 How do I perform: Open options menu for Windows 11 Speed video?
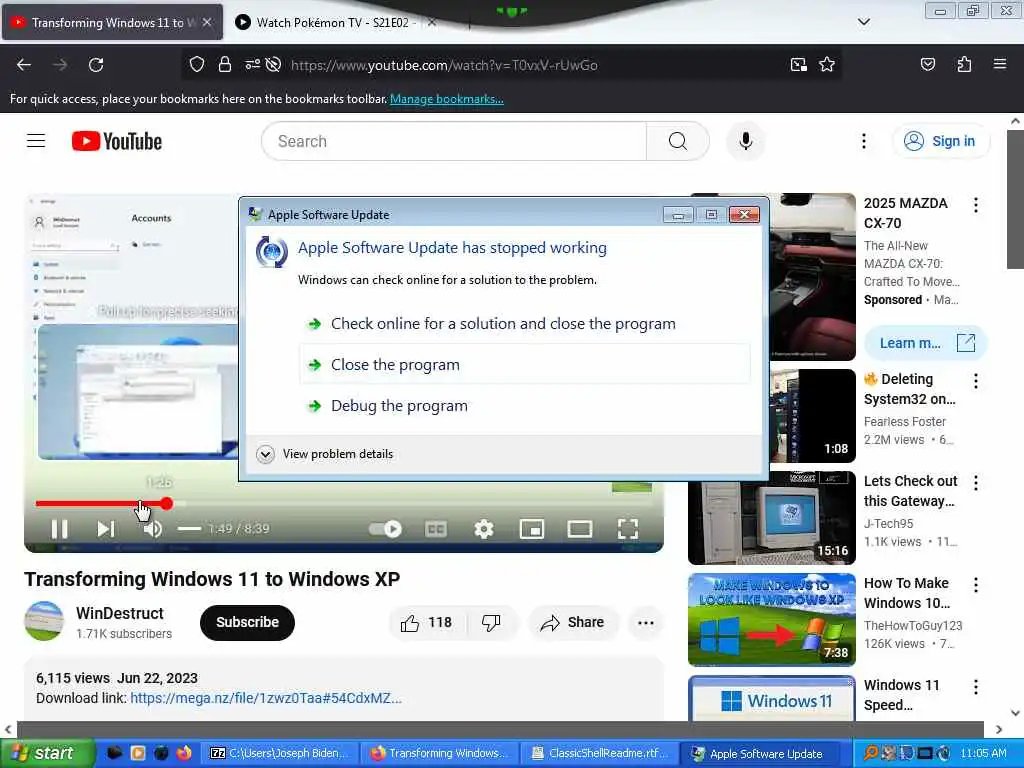coord(976,687)
